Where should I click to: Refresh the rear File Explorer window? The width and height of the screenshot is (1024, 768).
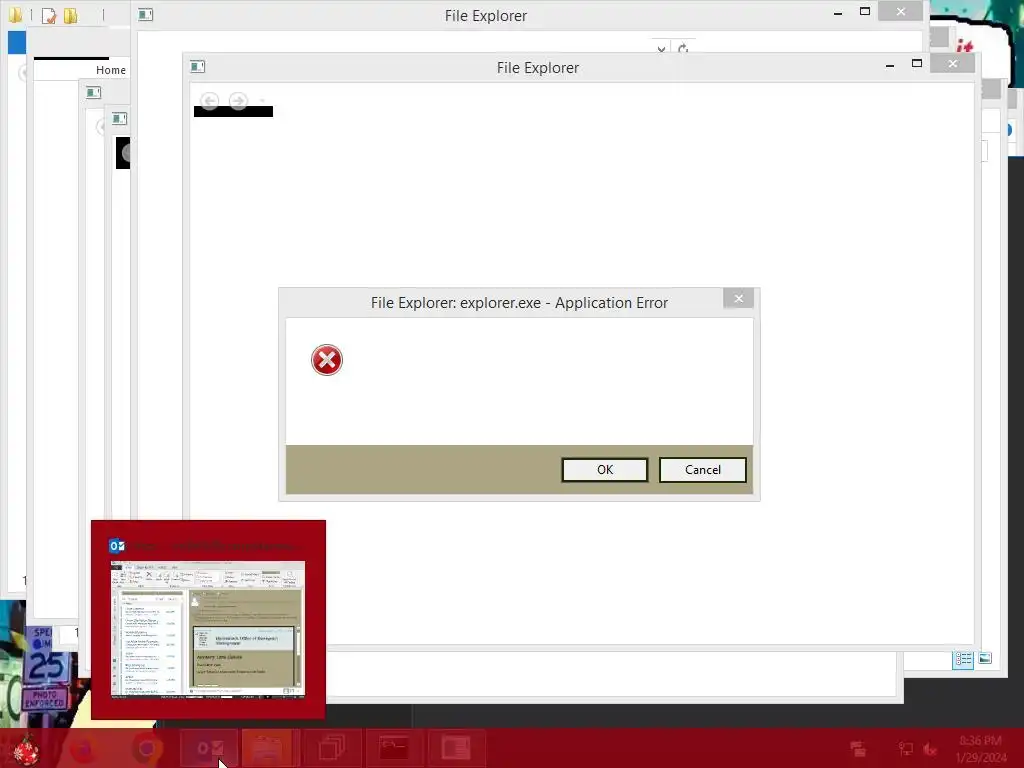coord(683,49)
